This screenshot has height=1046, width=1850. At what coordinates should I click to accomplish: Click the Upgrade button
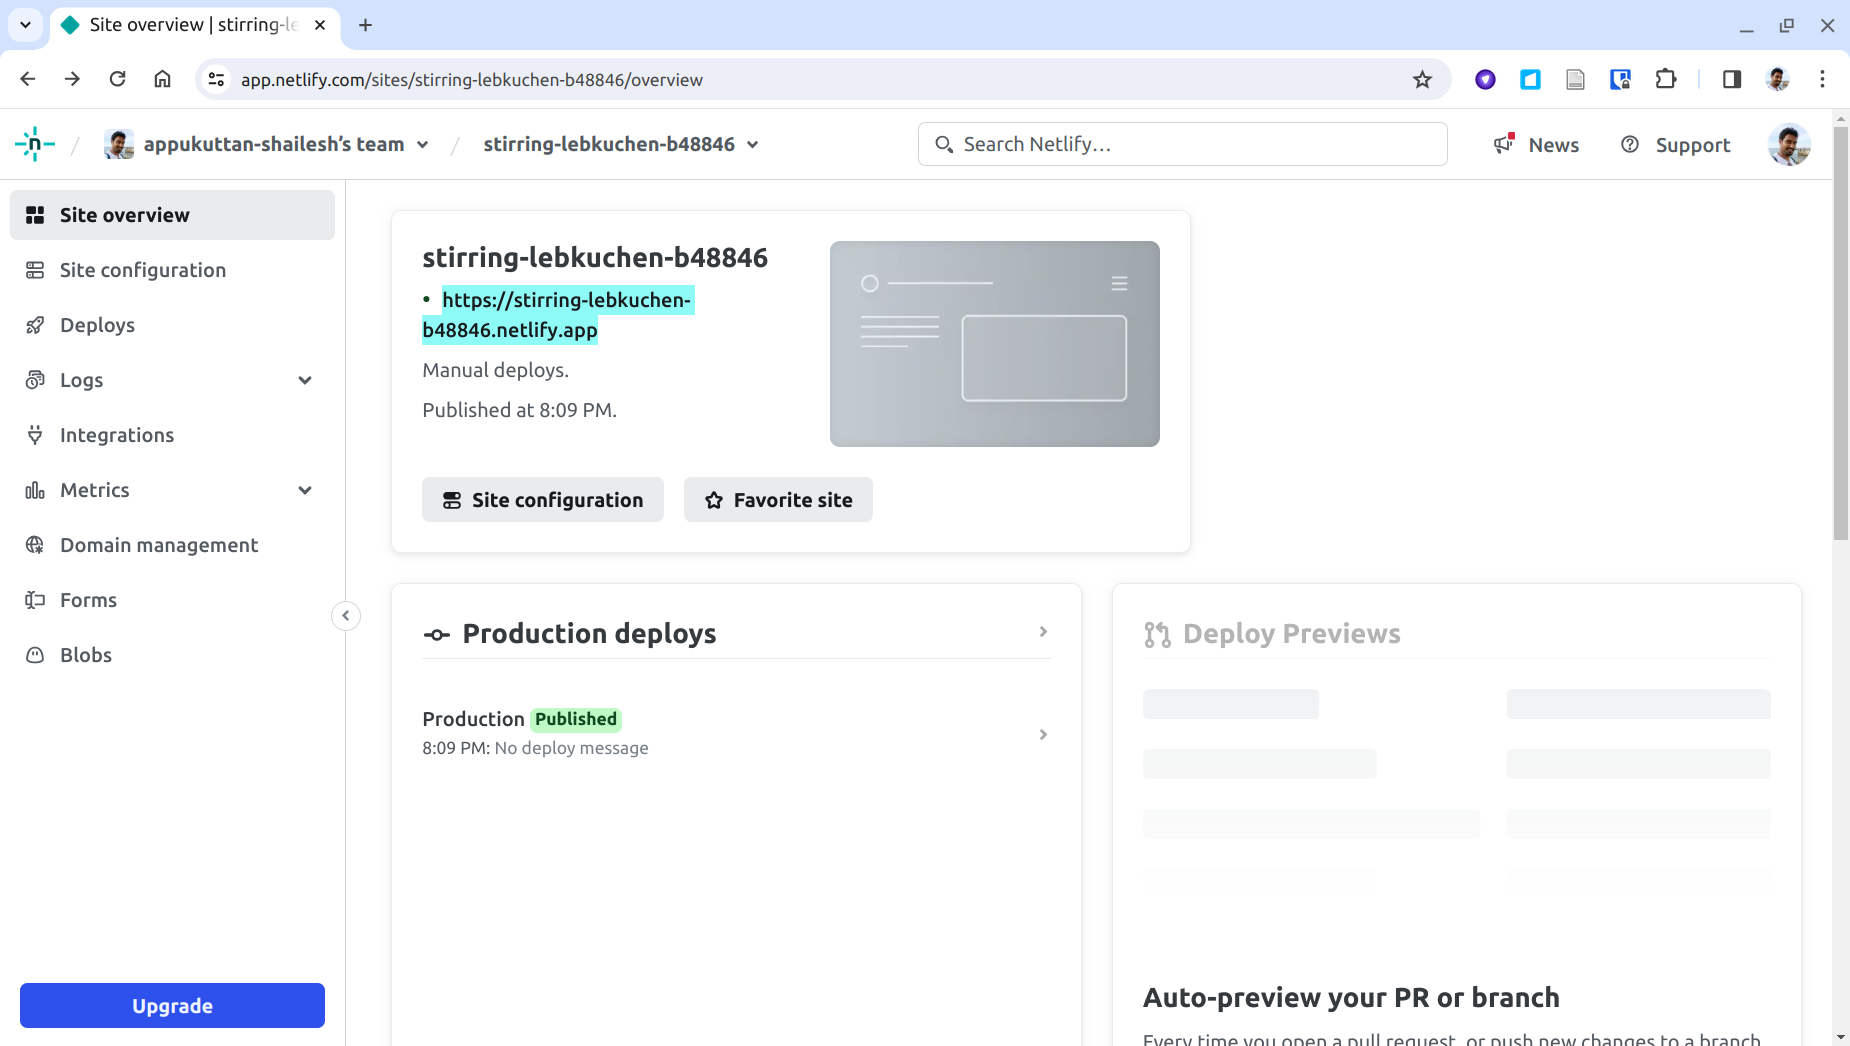pyautogui.click(x=172, y=1005)
